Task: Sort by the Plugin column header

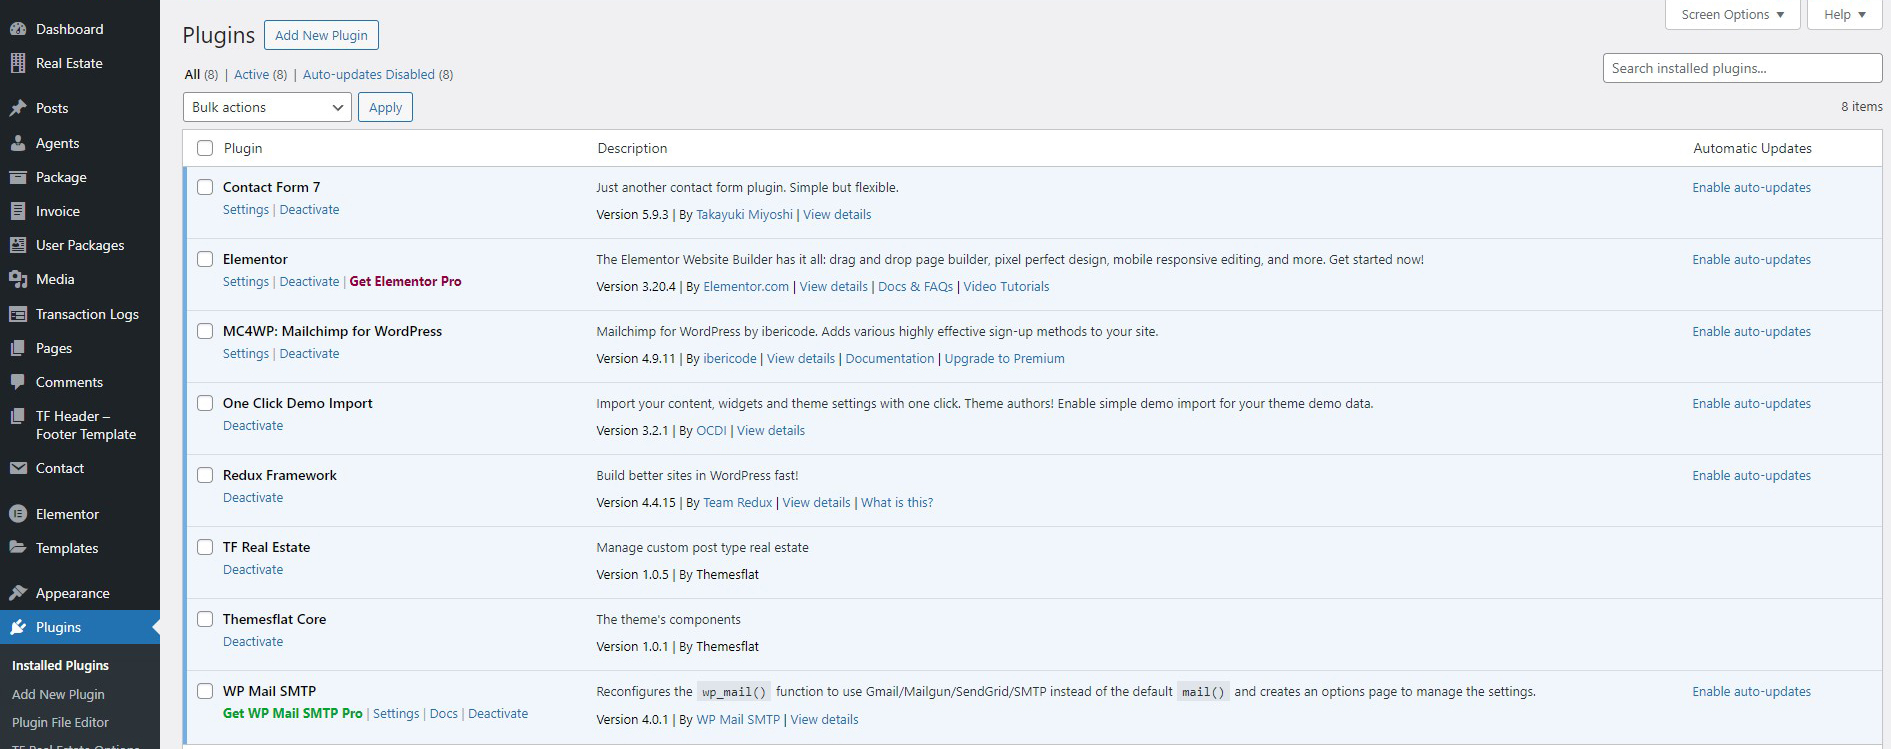Action: 243,148
